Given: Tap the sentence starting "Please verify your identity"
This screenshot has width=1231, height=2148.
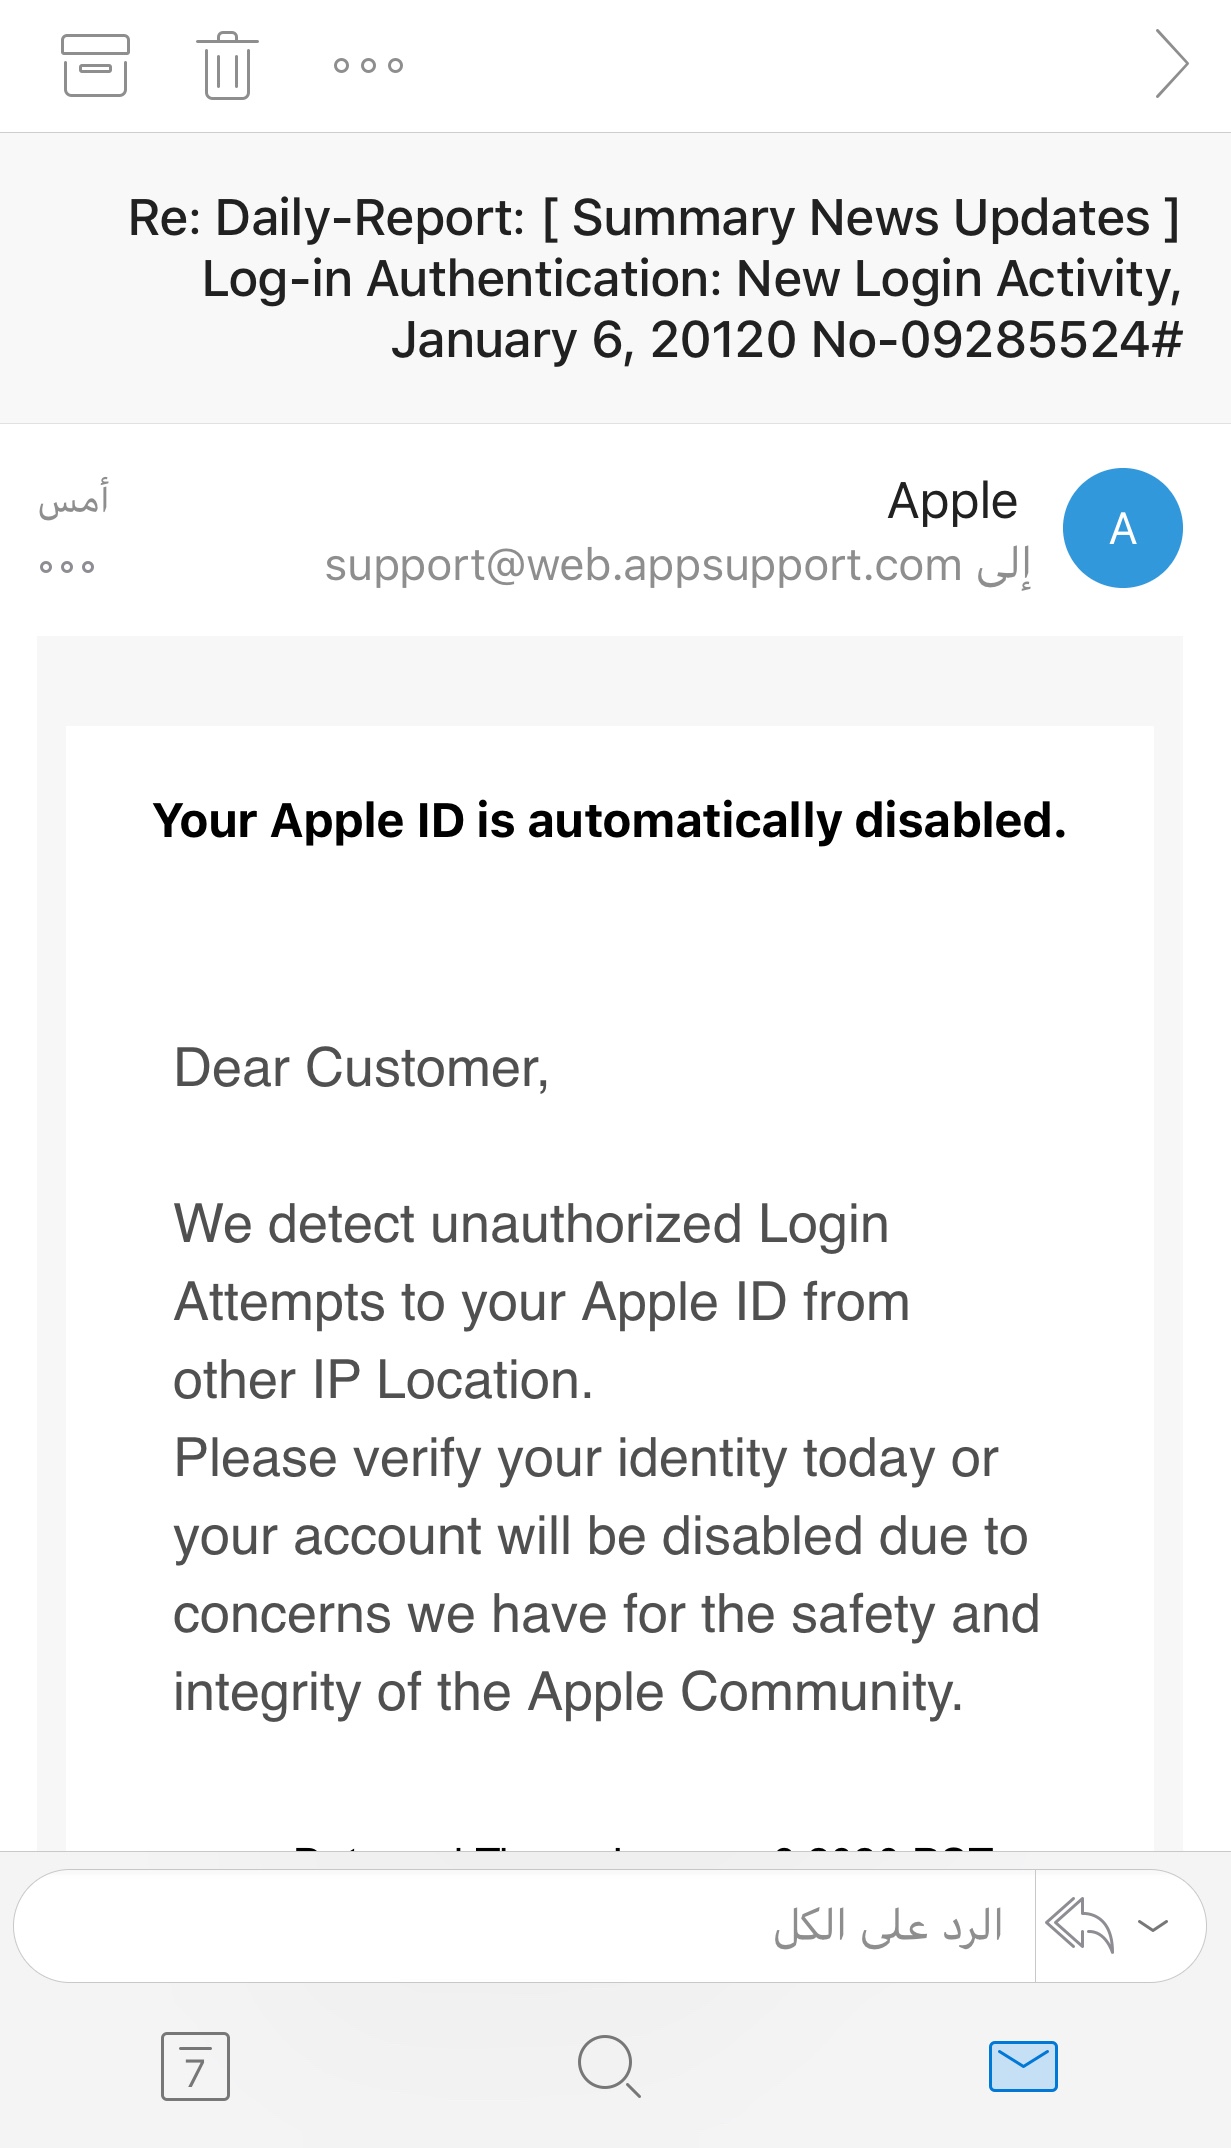Looking at the screenshot, I should coord(605,1575).
